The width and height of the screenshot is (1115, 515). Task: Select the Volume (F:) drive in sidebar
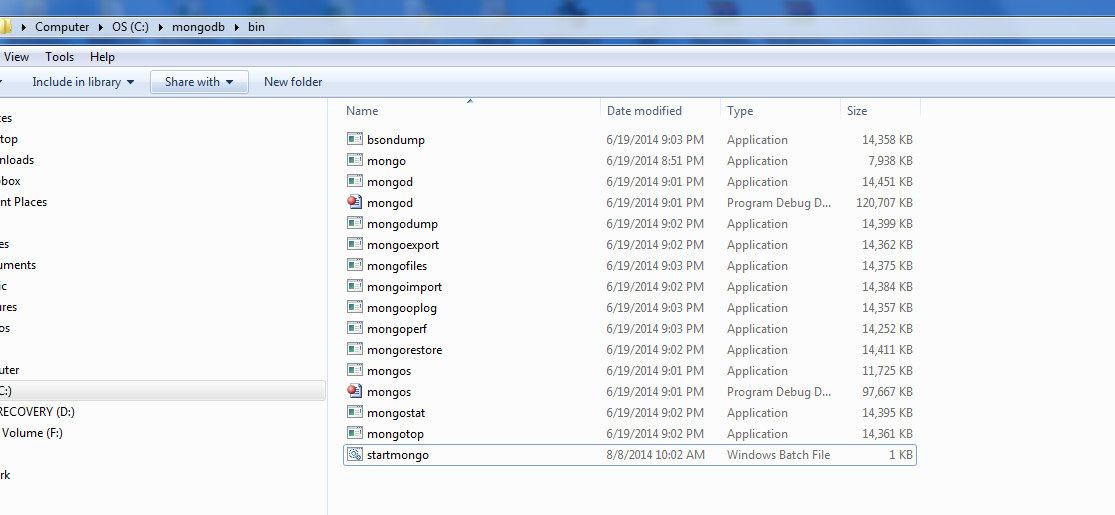coord(31,432)
